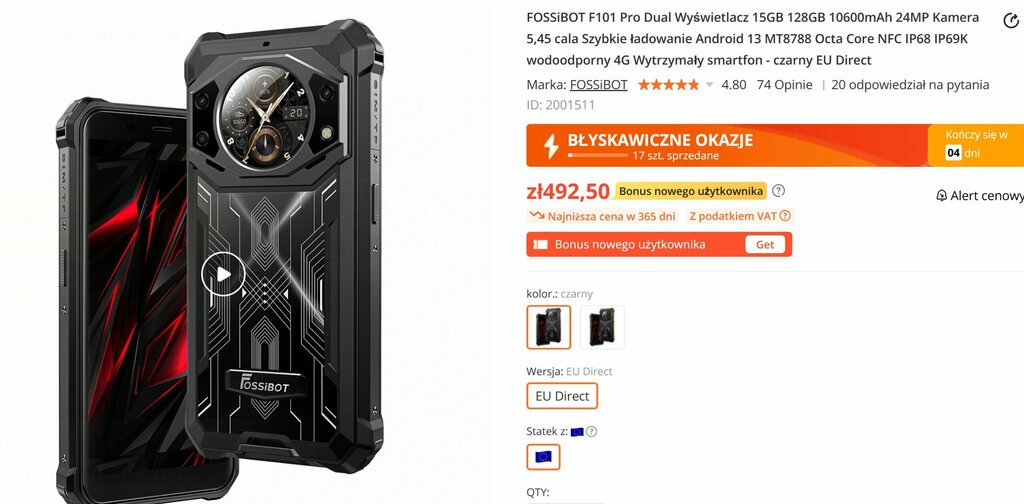Click the price drop arrow icon
Screen dimensions: 1024x504
point(537,215)
